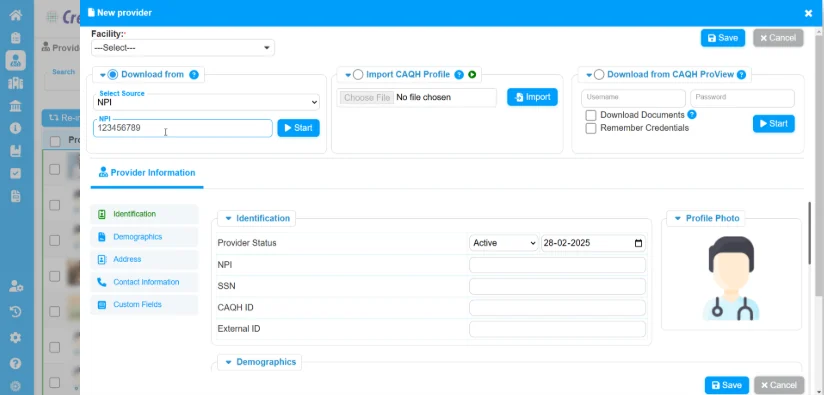Open the Facility dropdown
This screenshot has height=395, width=824.
[x=183, y=48]
